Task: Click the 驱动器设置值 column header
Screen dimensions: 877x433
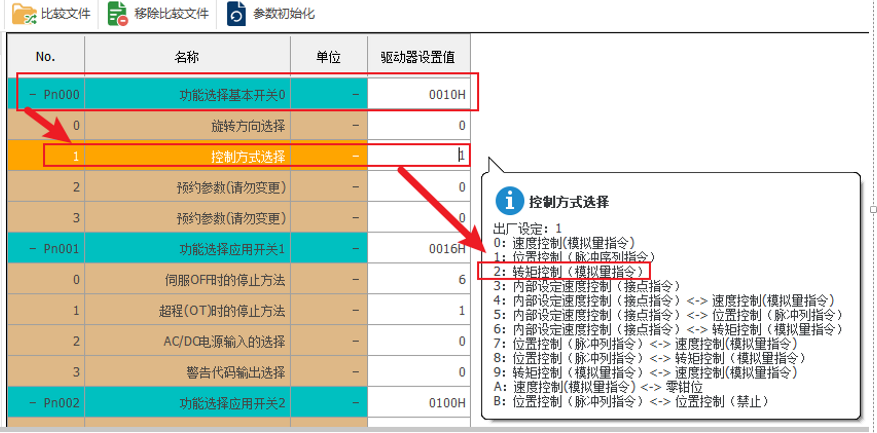Action: pyautogui.click(x=418, y=57)
